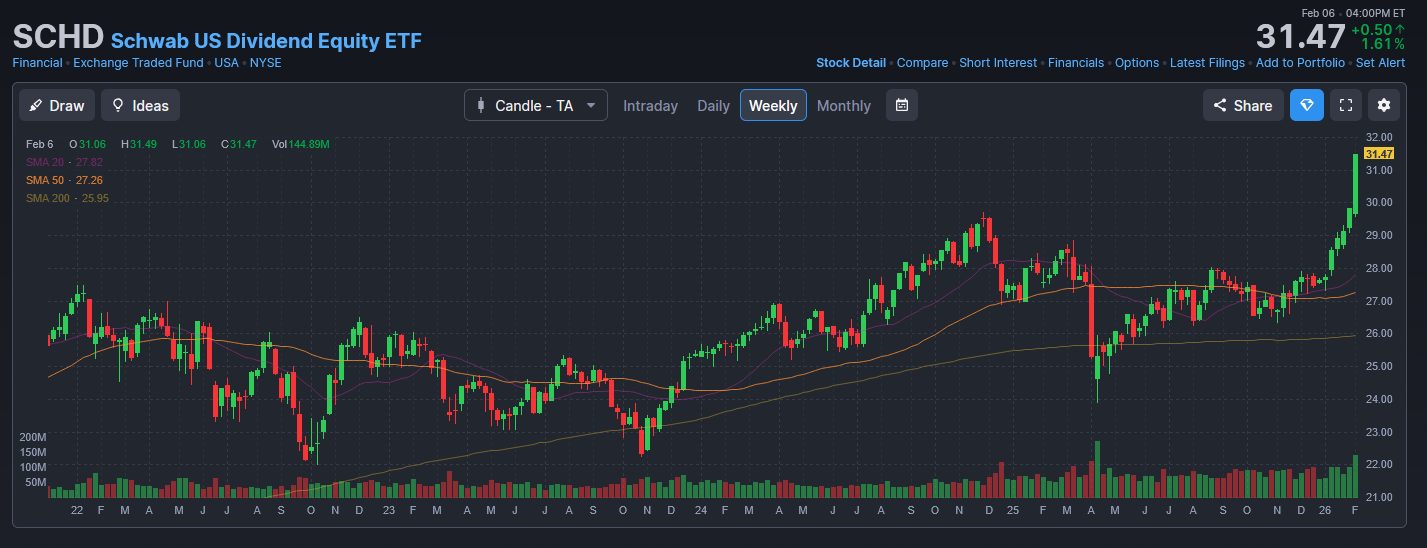Open the Ideas panel

coord(140,105)
